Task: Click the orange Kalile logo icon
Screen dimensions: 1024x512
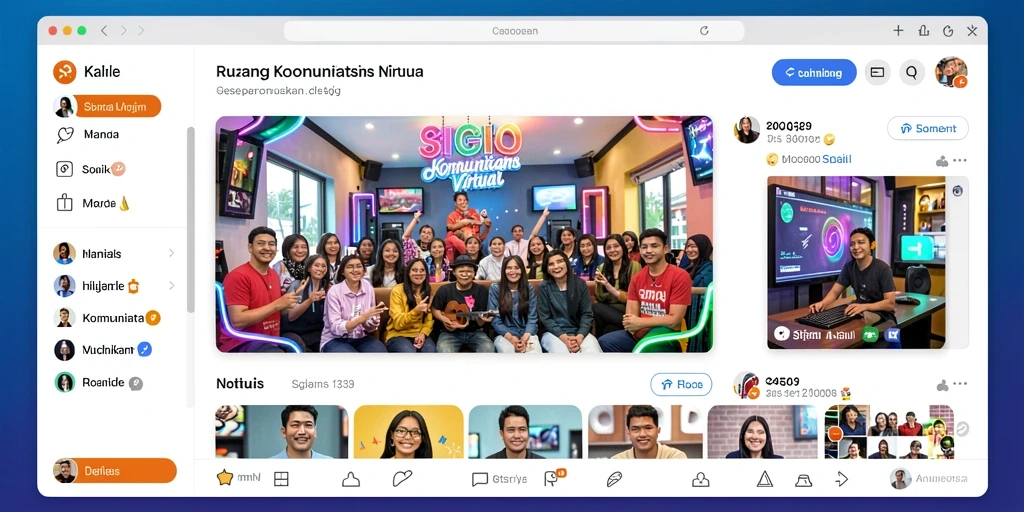Action: (x=65, y=72)
